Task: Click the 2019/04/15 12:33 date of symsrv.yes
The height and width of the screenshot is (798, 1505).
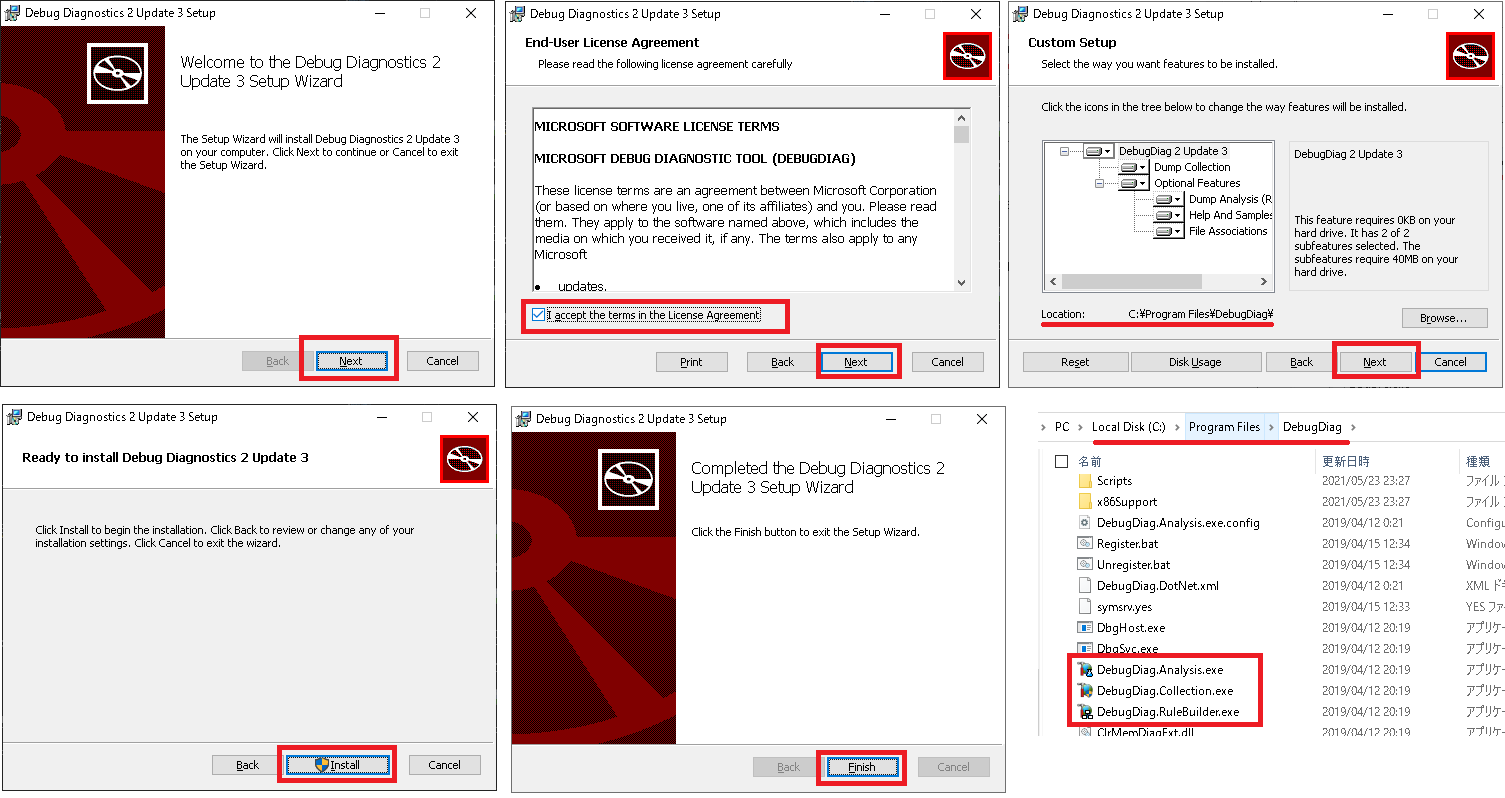Action: (x=1366, y=607)
